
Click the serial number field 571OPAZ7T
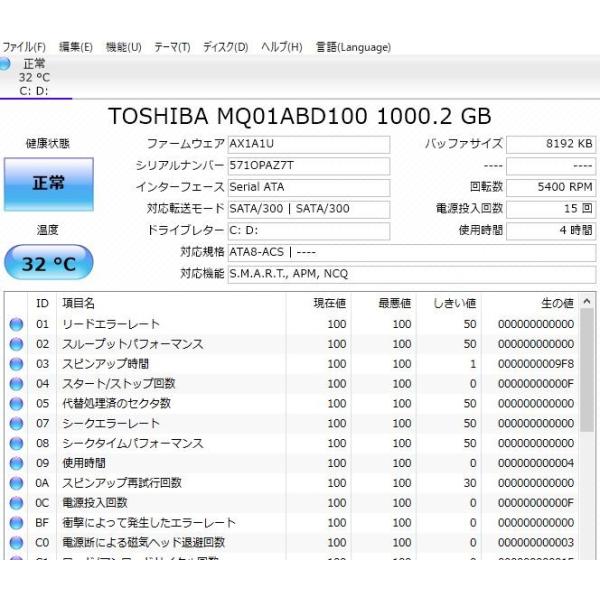(x=309, y=166)
